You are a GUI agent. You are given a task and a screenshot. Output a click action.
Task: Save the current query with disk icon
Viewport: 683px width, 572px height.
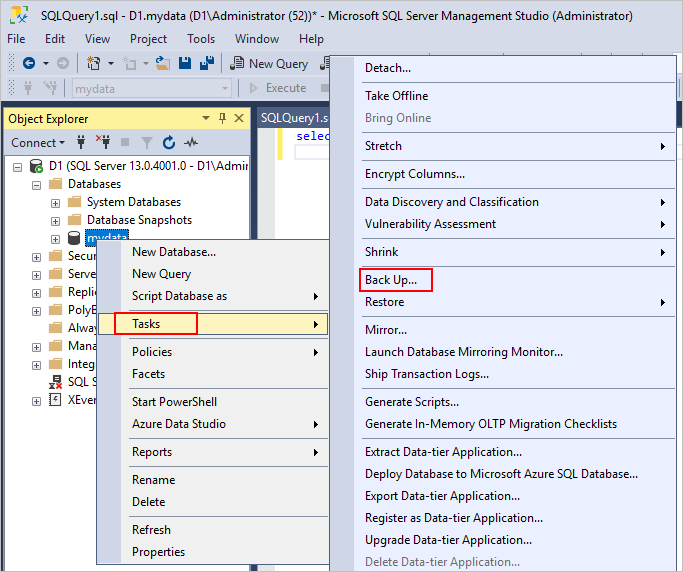point(185,64)
